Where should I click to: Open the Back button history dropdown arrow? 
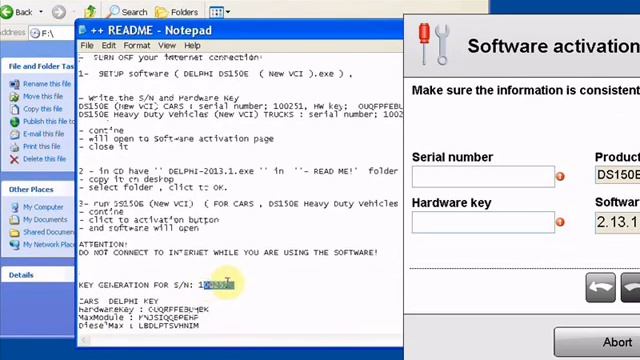pos(41,12)
